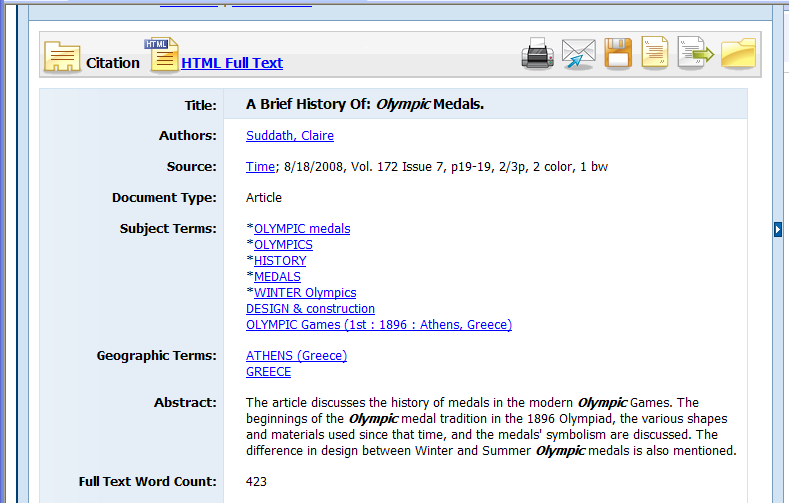Click the Abstract field label

click(185, 403)
